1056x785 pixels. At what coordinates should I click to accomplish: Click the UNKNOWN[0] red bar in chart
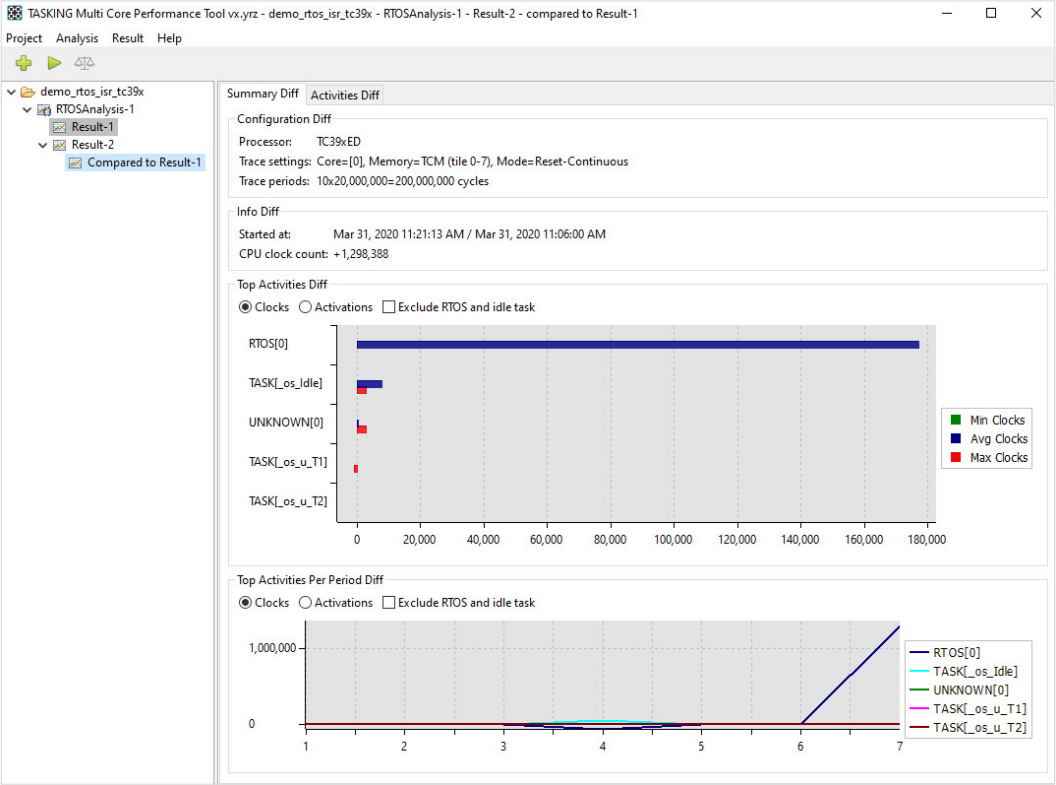point(362,430)
